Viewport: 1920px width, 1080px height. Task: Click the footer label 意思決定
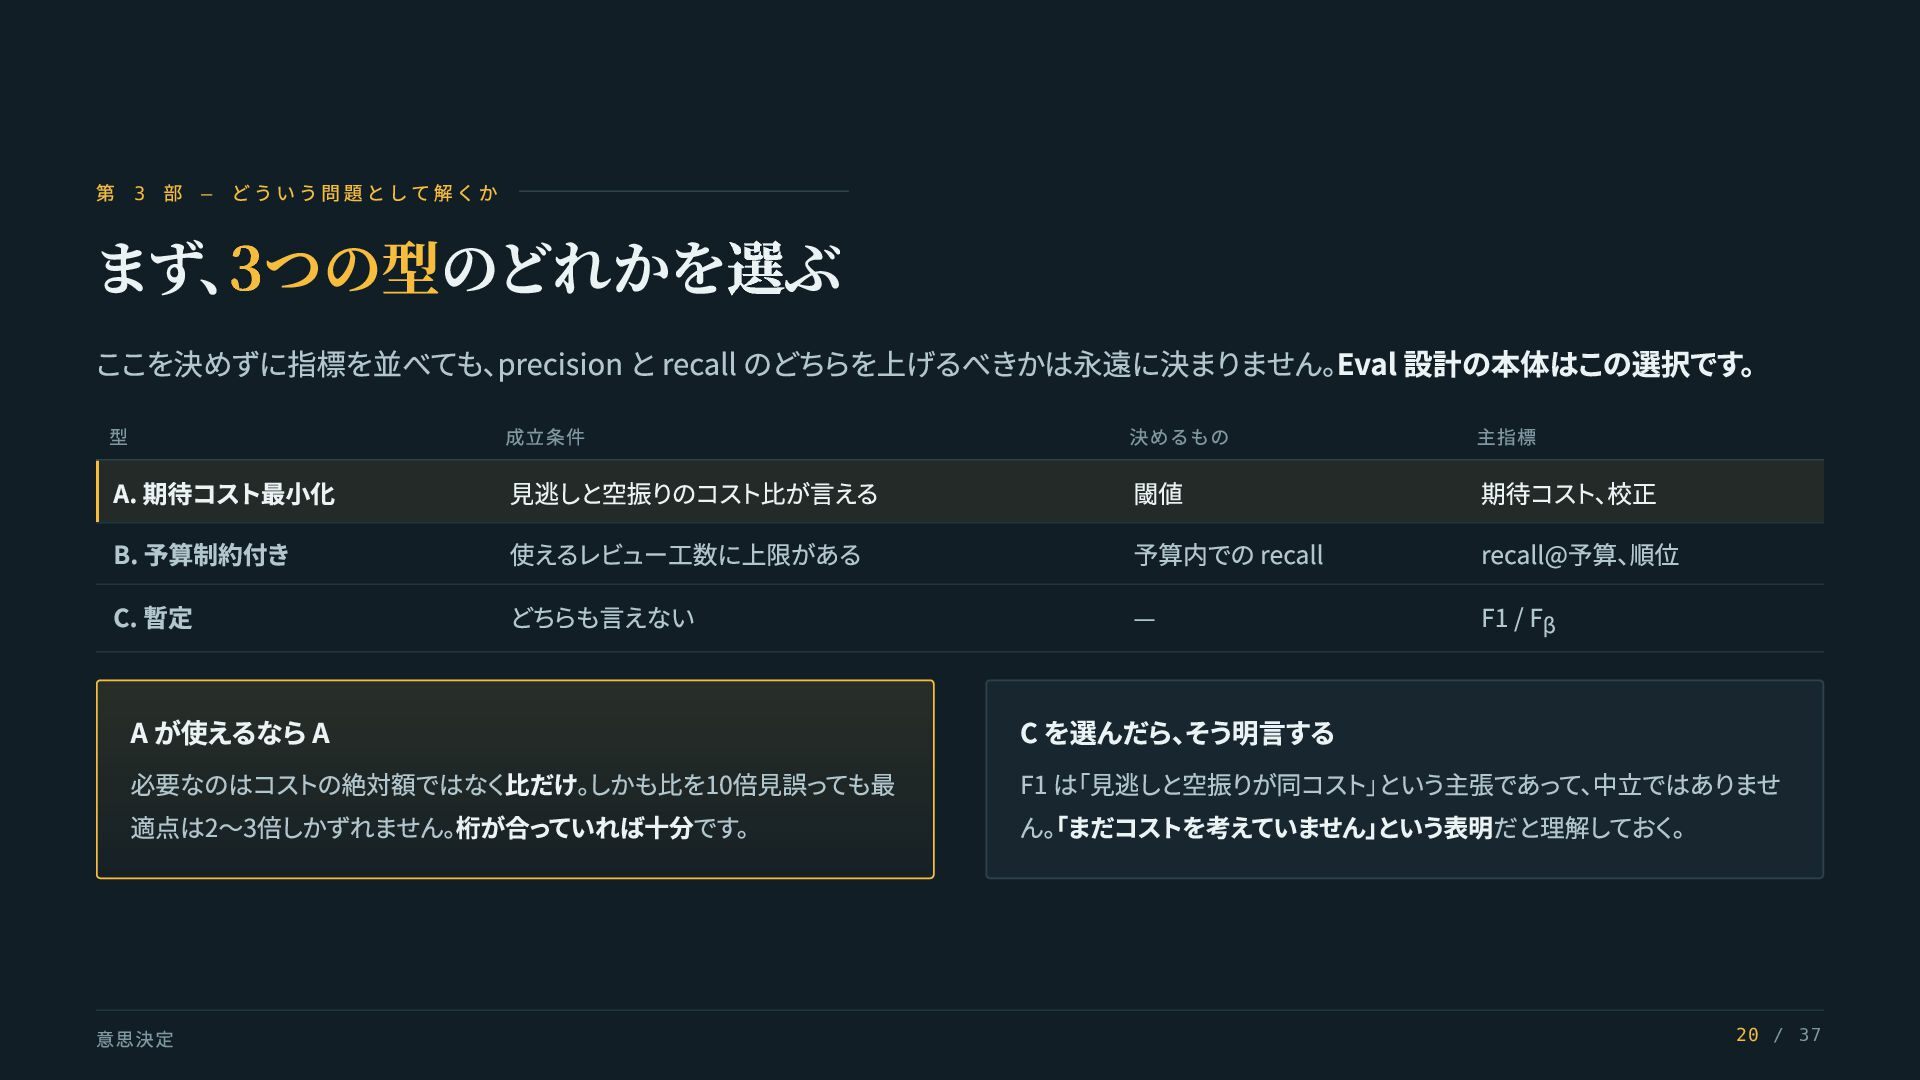pos(135,1039)
